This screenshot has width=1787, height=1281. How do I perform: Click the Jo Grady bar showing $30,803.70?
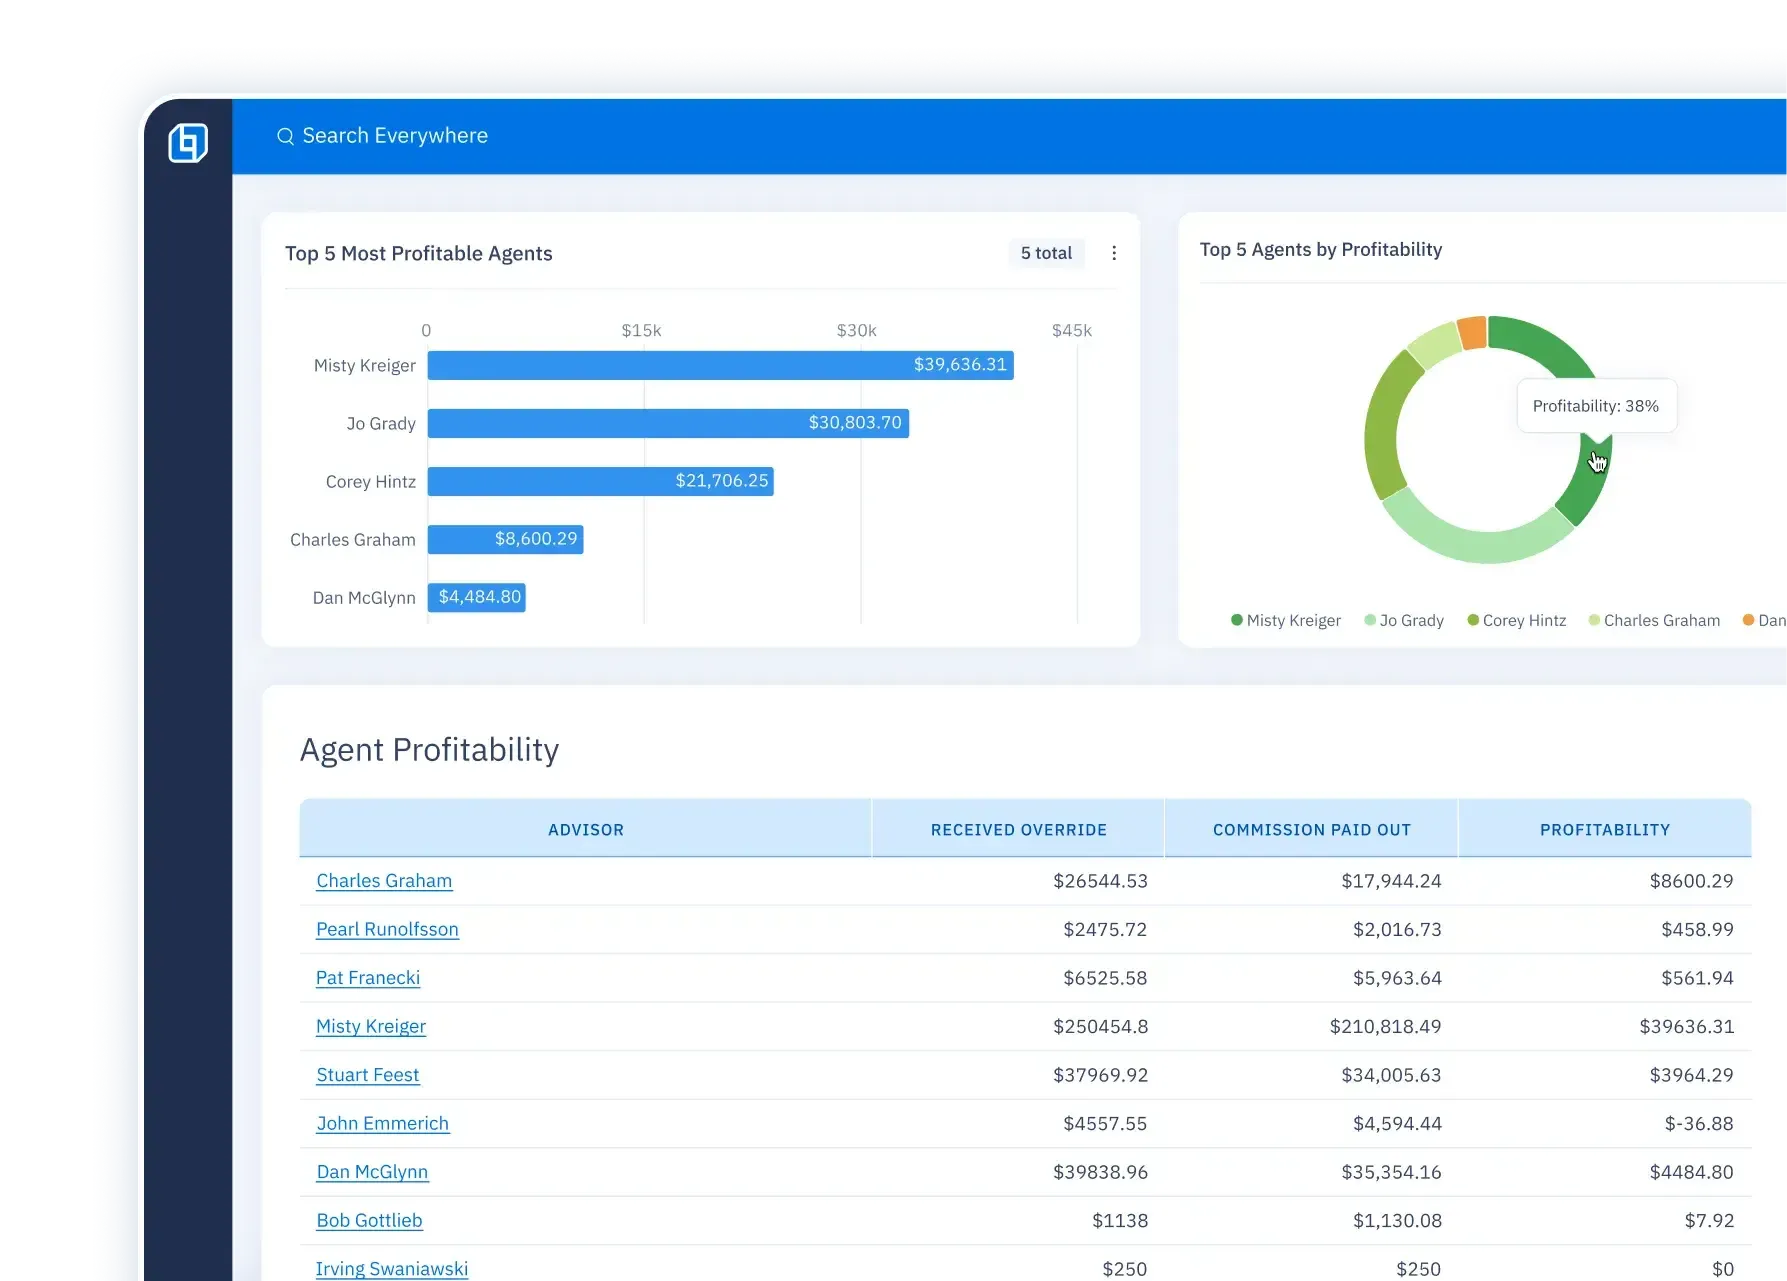[667, 423]
